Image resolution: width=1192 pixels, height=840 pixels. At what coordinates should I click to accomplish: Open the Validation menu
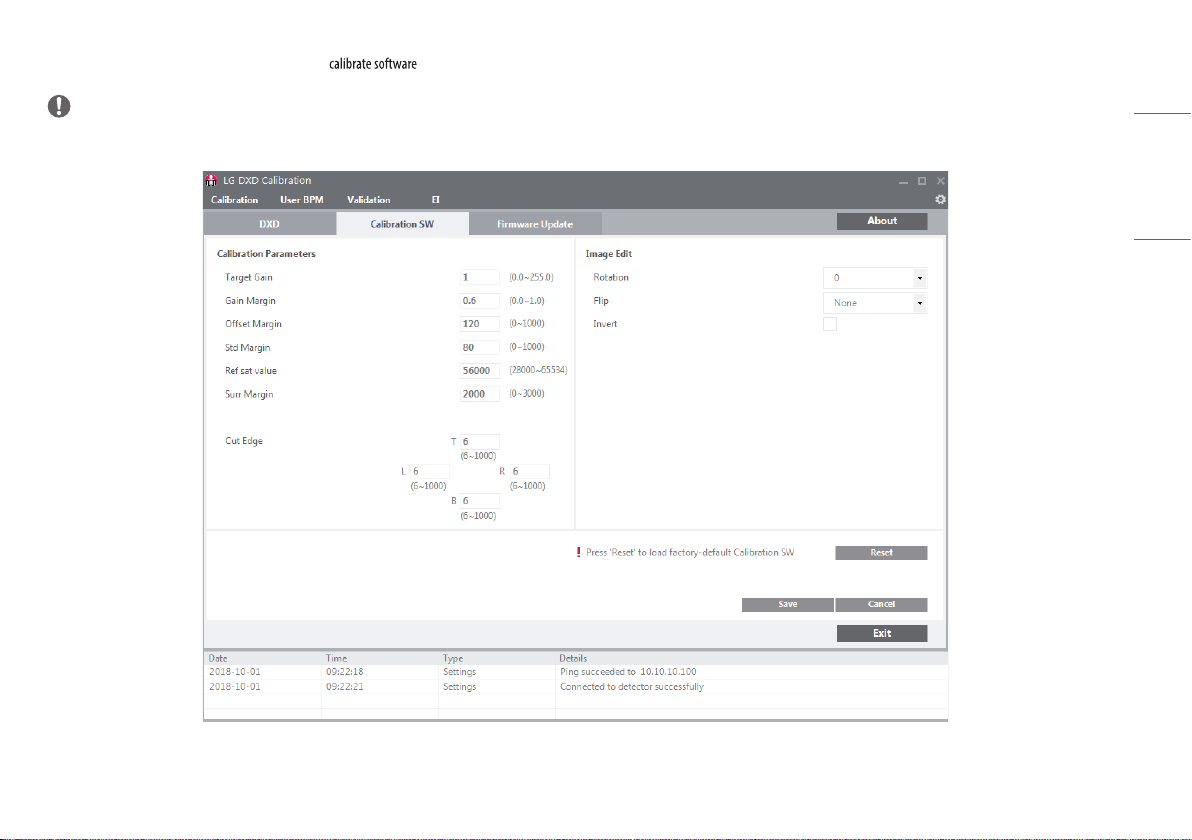click(x=369, y=200)
